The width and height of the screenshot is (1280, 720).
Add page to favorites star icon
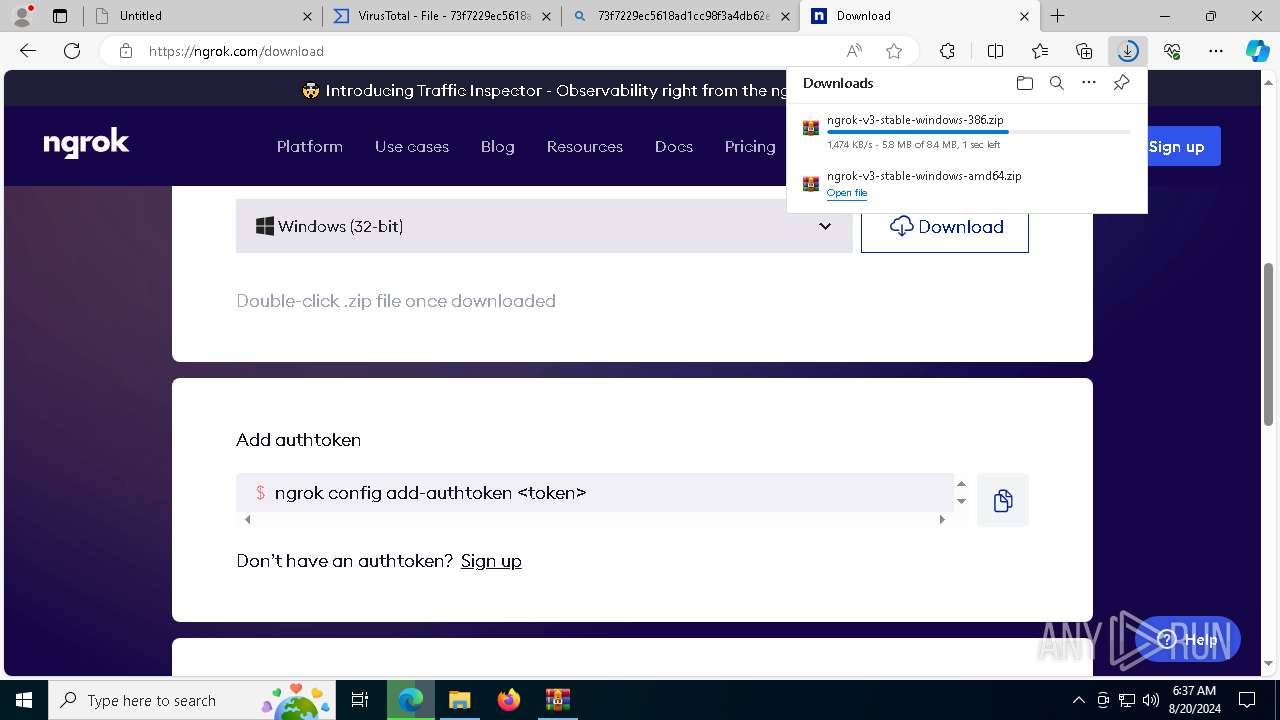click(x=894, y=51)
